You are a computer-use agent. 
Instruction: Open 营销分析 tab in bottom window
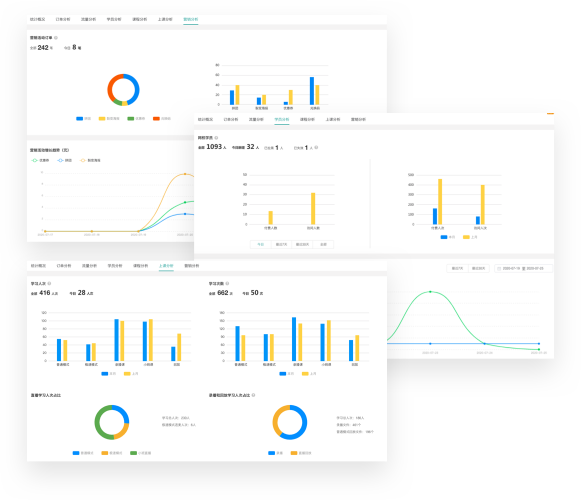click(192, 266)
